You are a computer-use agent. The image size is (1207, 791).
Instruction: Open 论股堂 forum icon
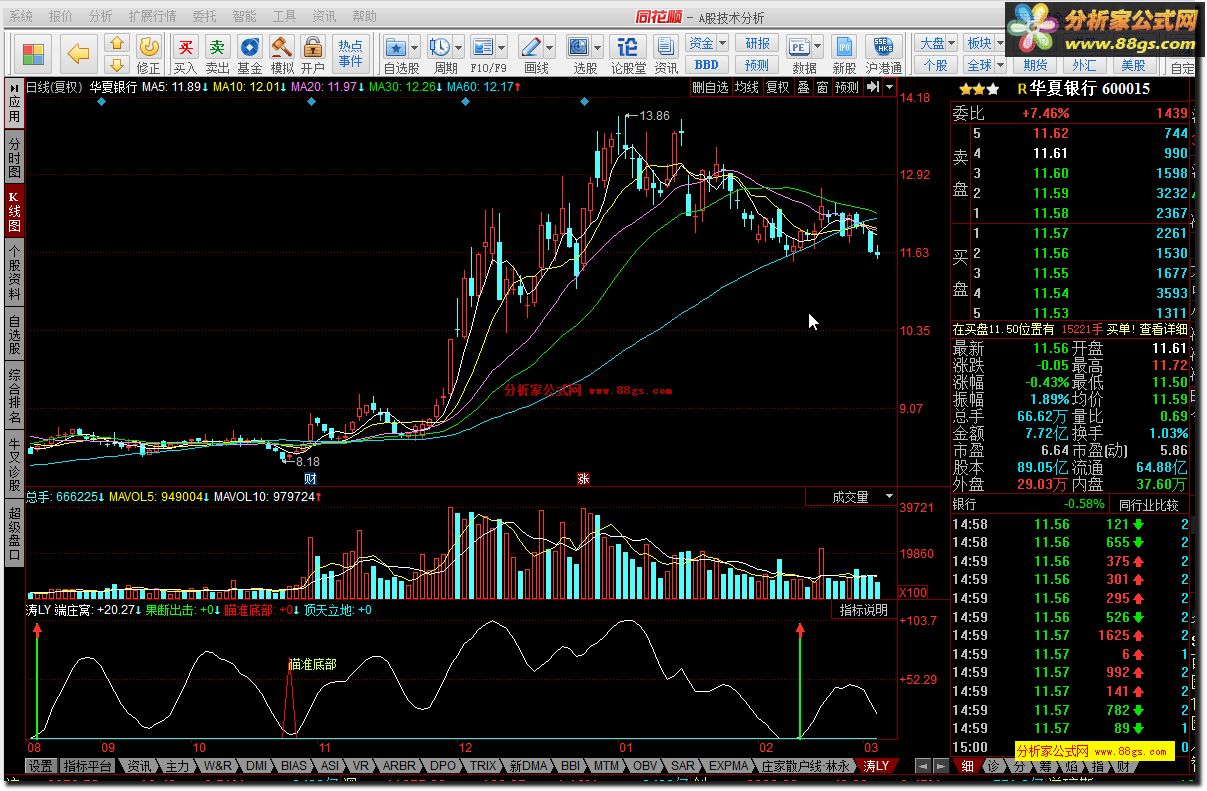click(x=628, y=46)
